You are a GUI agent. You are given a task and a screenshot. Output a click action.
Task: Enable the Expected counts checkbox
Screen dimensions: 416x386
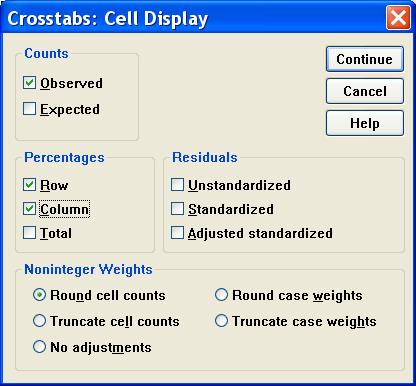(x=29, y=109)
